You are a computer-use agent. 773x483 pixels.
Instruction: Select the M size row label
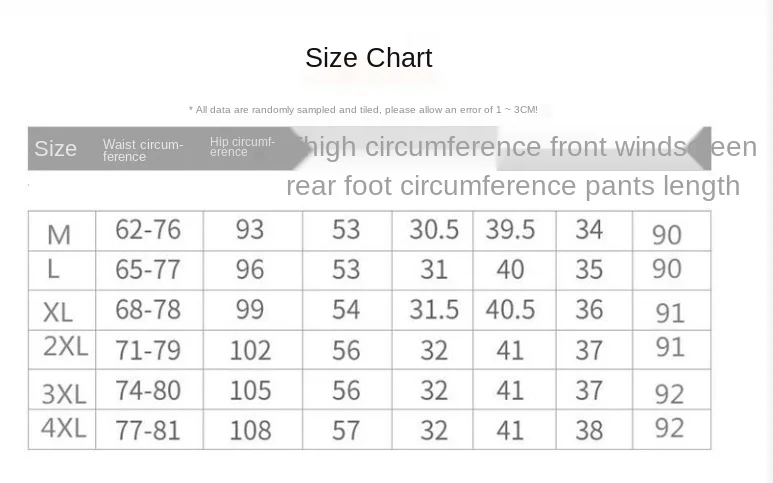click(x=59, y=234)
